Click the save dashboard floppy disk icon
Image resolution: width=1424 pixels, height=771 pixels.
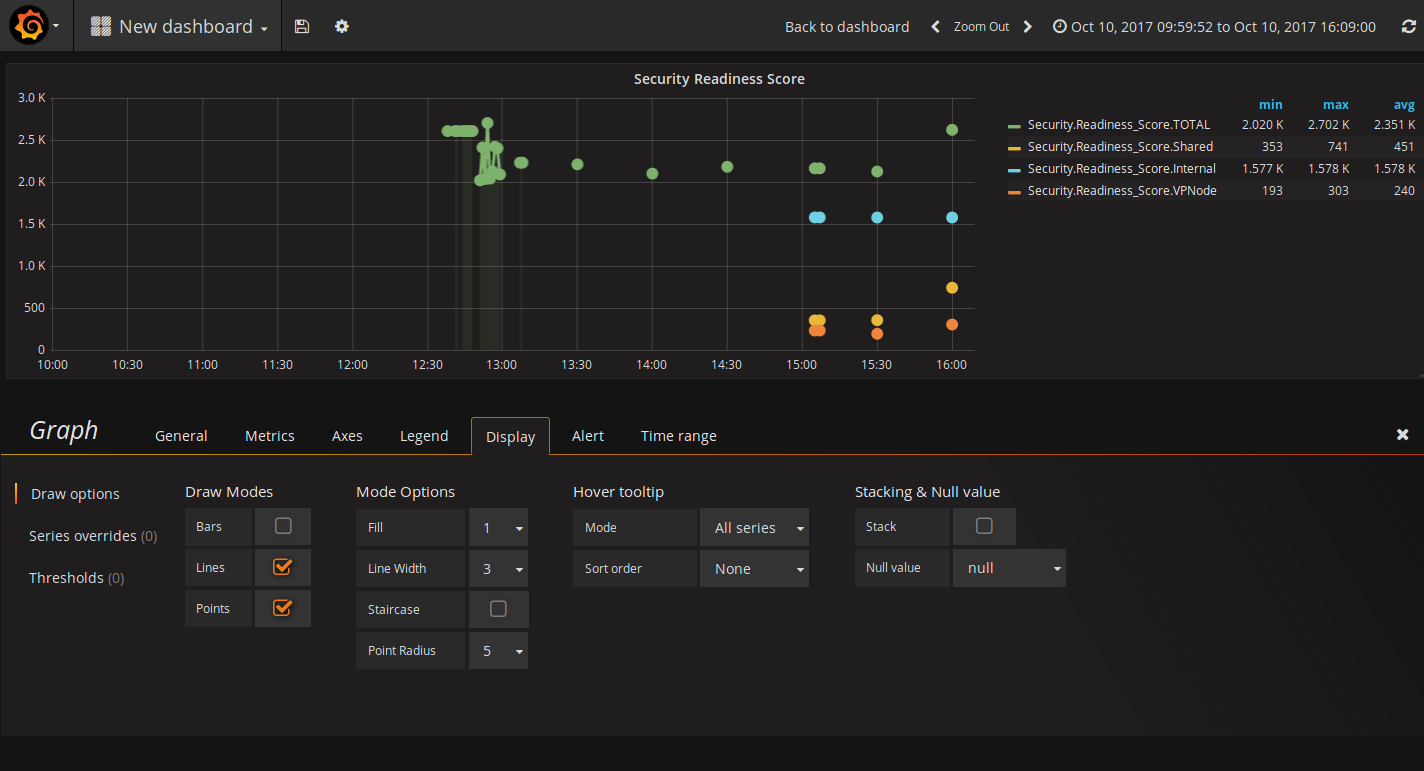coord(302,27)
